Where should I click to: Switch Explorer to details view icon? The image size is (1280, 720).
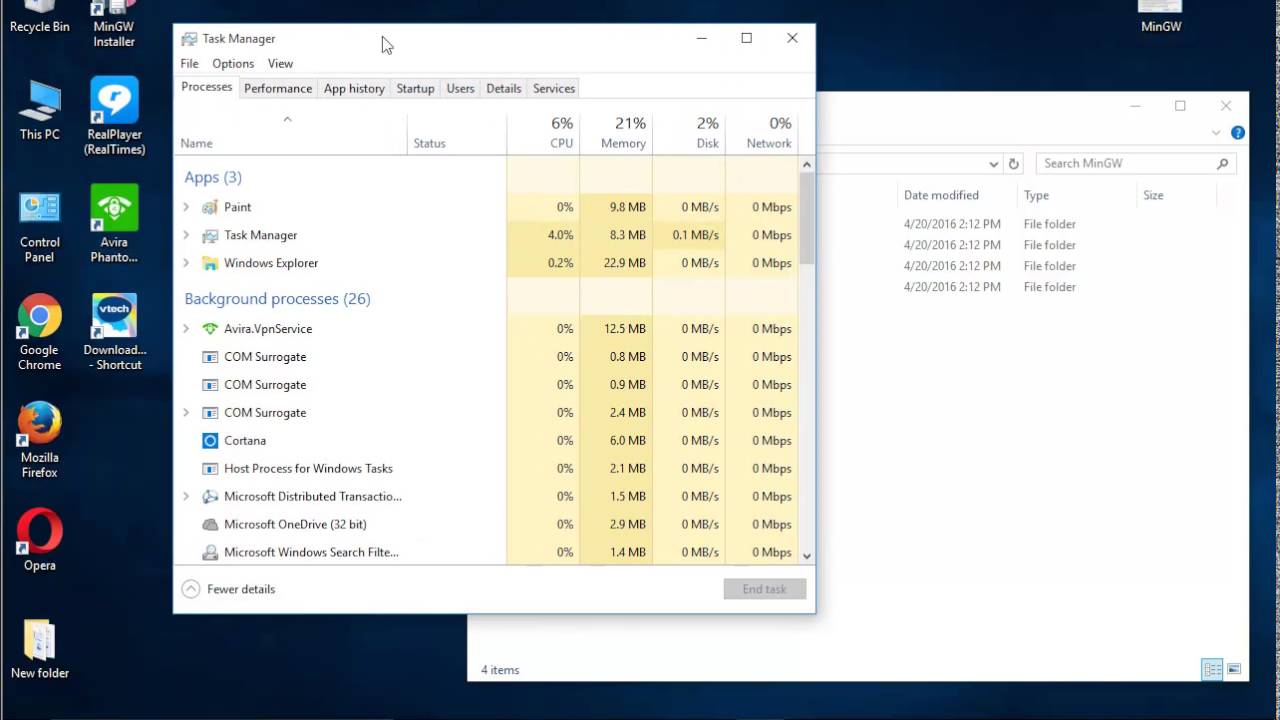(1212, 669)
